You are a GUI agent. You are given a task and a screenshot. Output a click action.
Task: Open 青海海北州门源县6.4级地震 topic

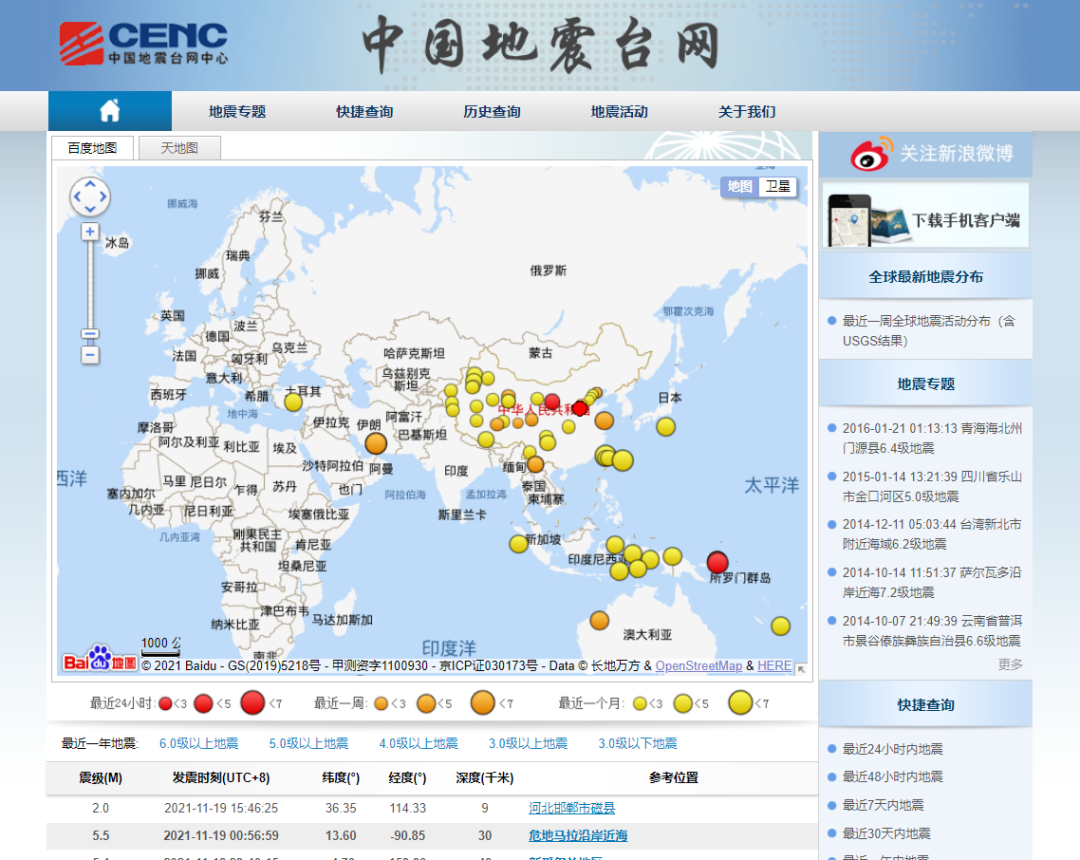[932, 438]
